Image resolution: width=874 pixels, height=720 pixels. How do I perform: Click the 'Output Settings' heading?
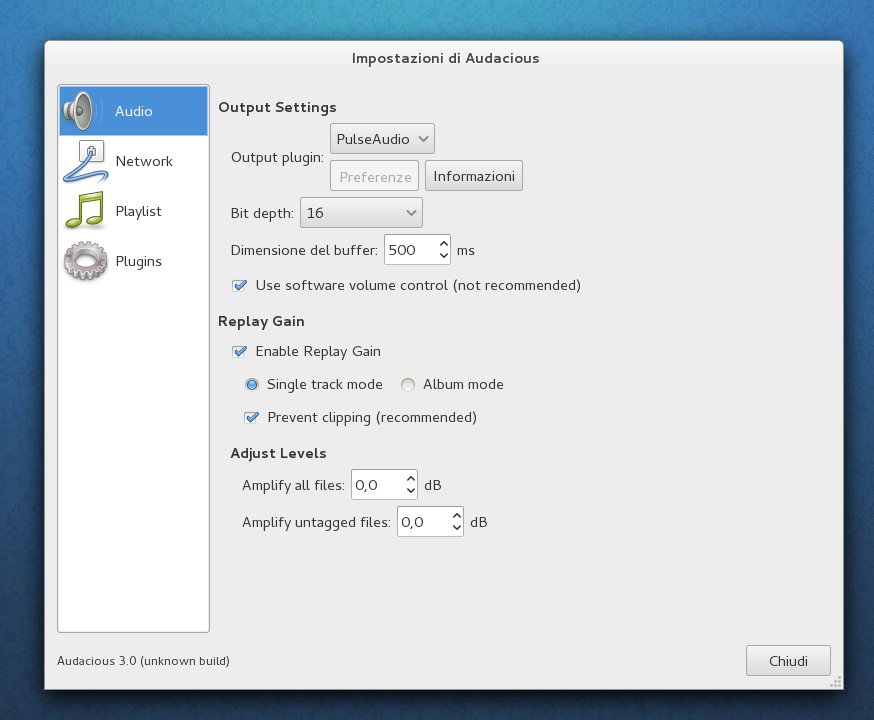click(277, 107)
